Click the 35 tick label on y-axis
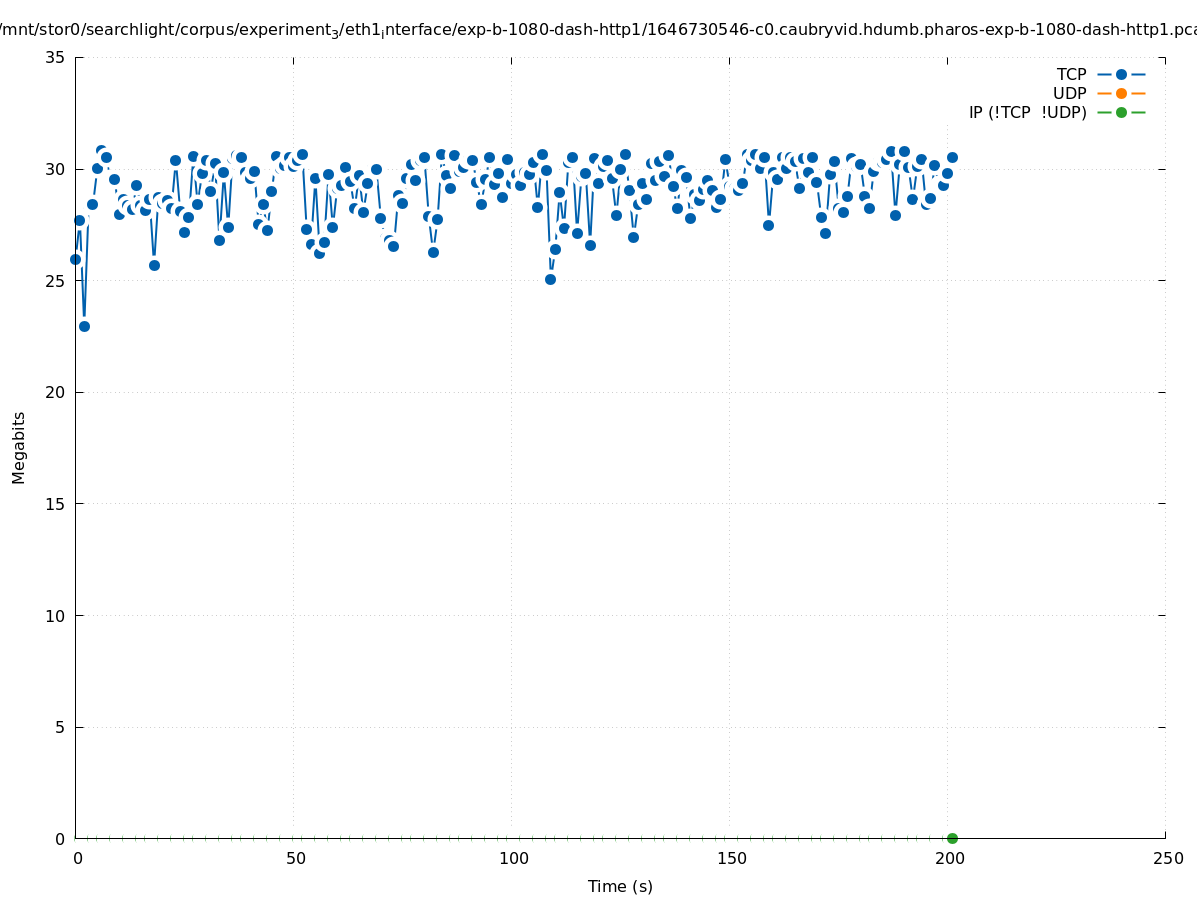1197x900 pixels. click(55, 57)
